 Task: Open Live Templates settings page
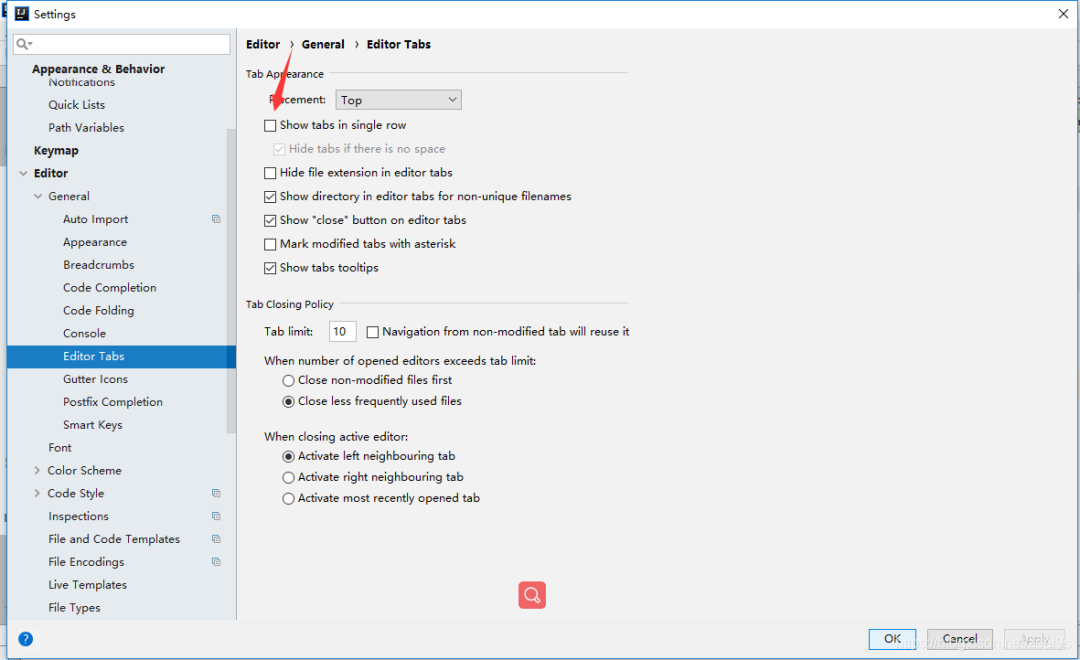(87, 584)
